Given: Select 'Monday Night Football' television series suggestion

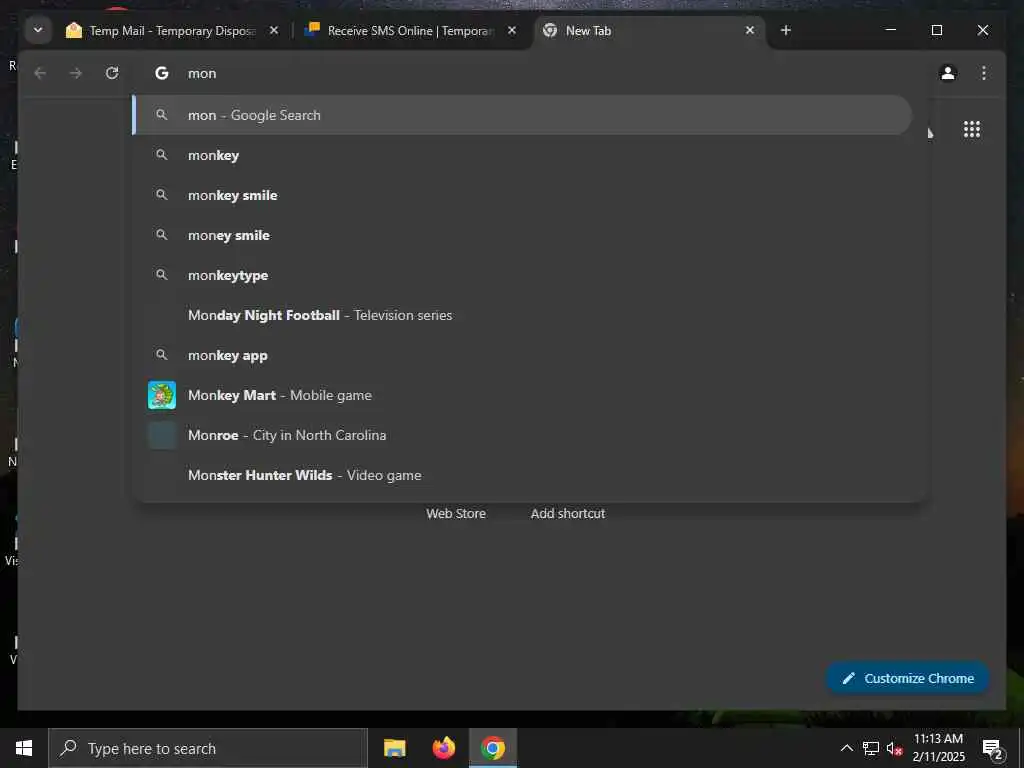Looking at the screenshot, I should 522,315.
